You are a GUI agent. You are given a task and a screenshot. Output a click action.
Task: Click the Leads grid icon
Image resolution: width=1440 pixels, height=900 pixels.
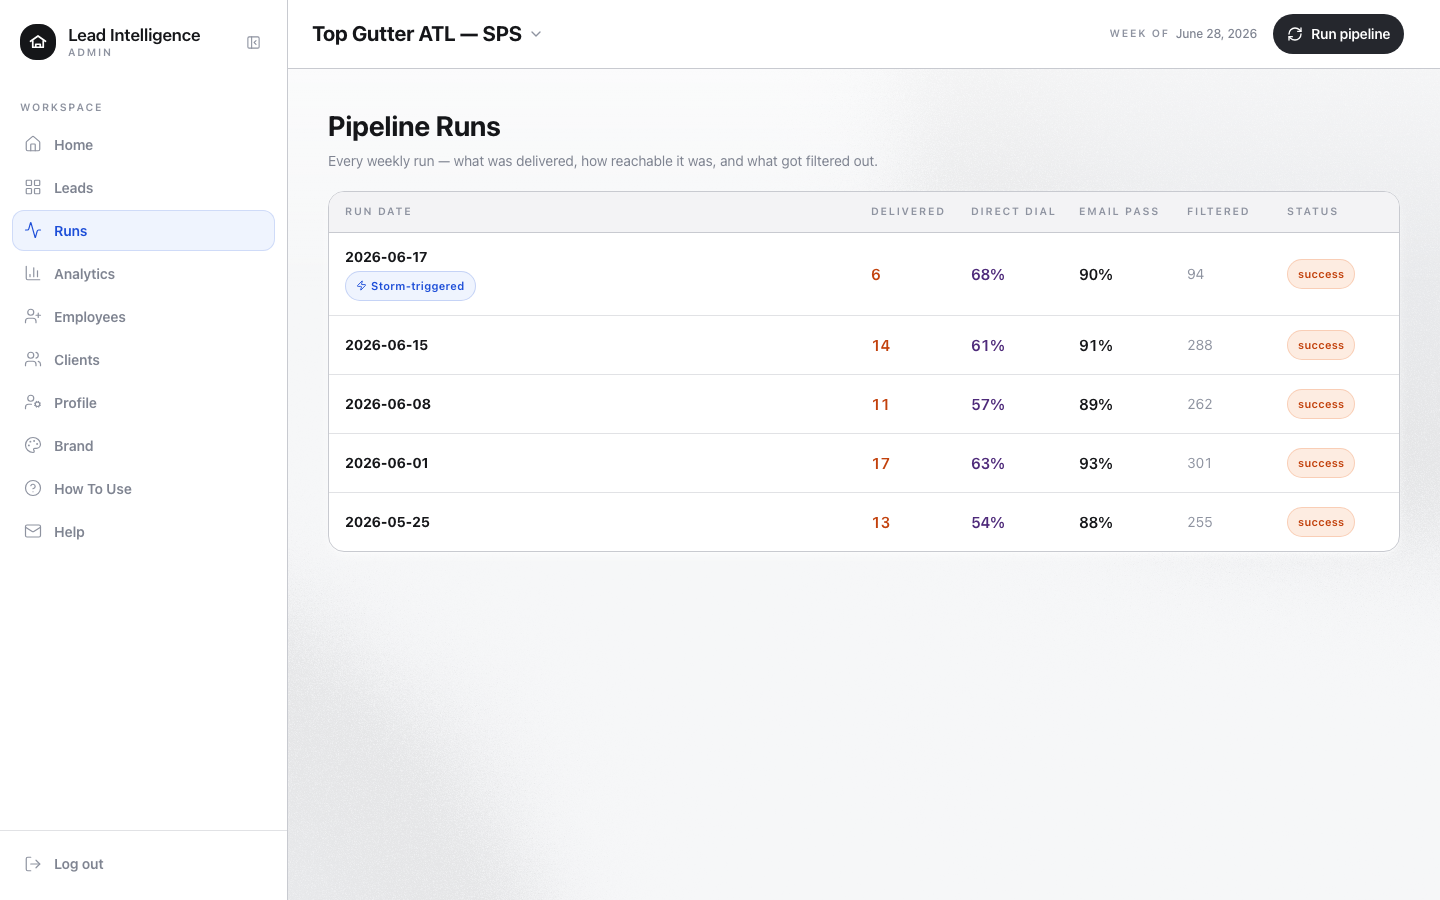pos(33,187)
